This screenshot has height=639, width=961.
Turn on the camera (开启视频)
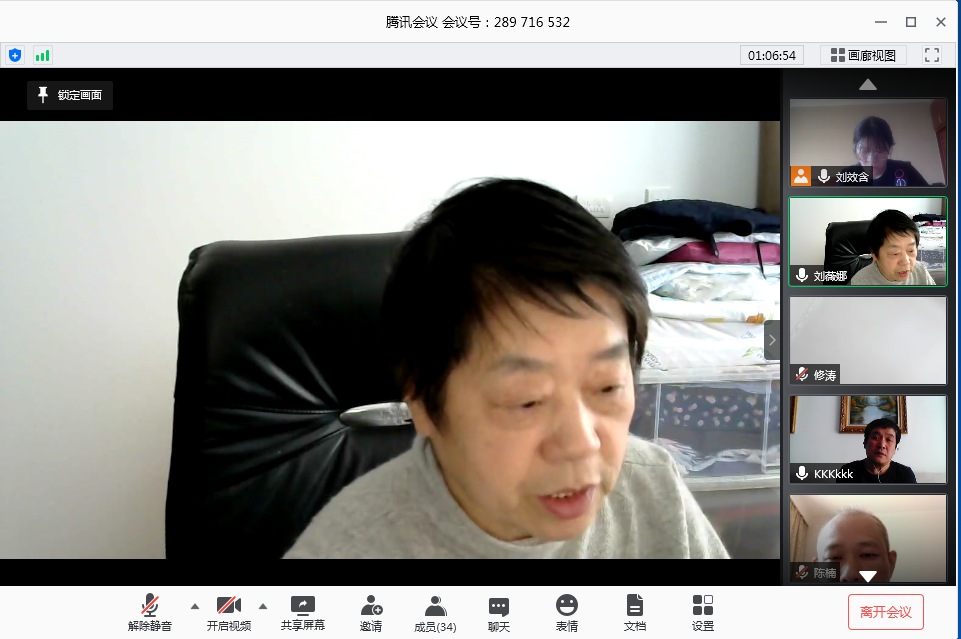pos(228,613)
